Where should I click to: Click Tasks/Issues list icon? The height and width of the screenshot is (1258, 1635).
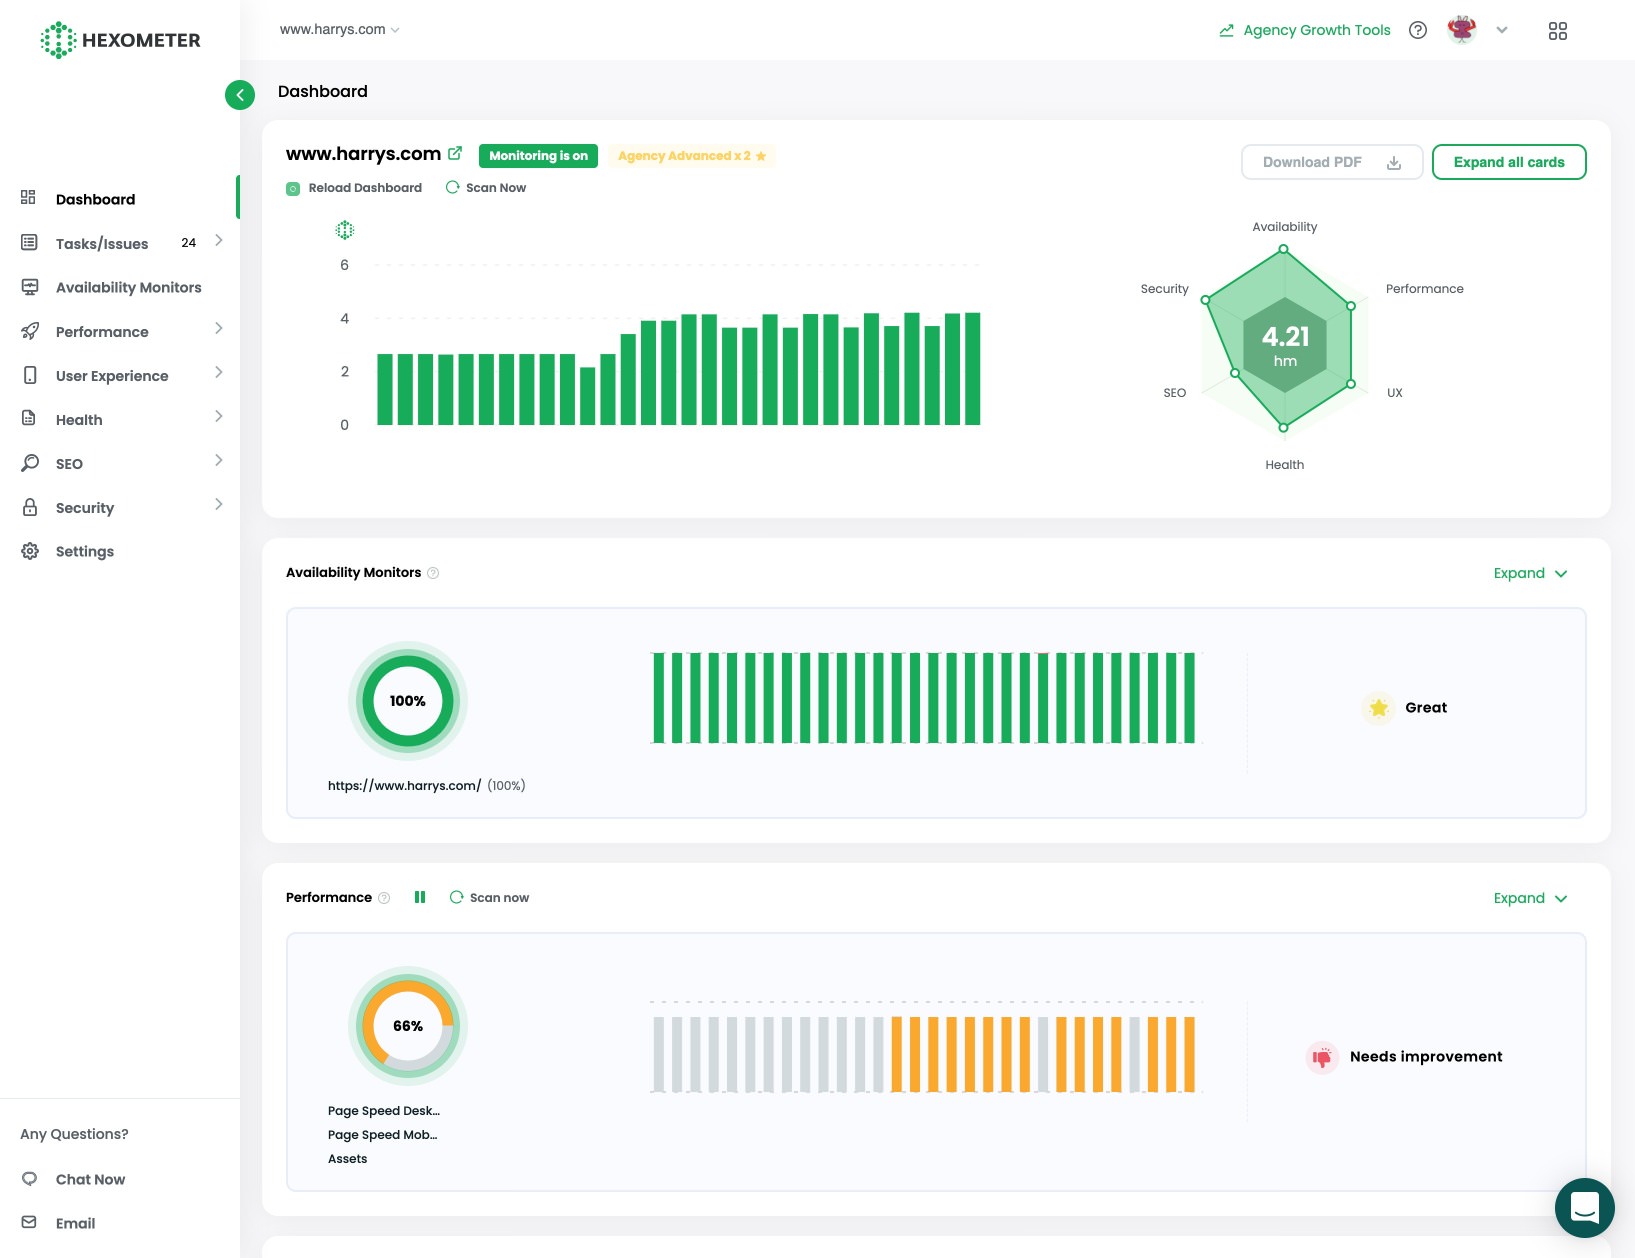click(x=29, y=242)
